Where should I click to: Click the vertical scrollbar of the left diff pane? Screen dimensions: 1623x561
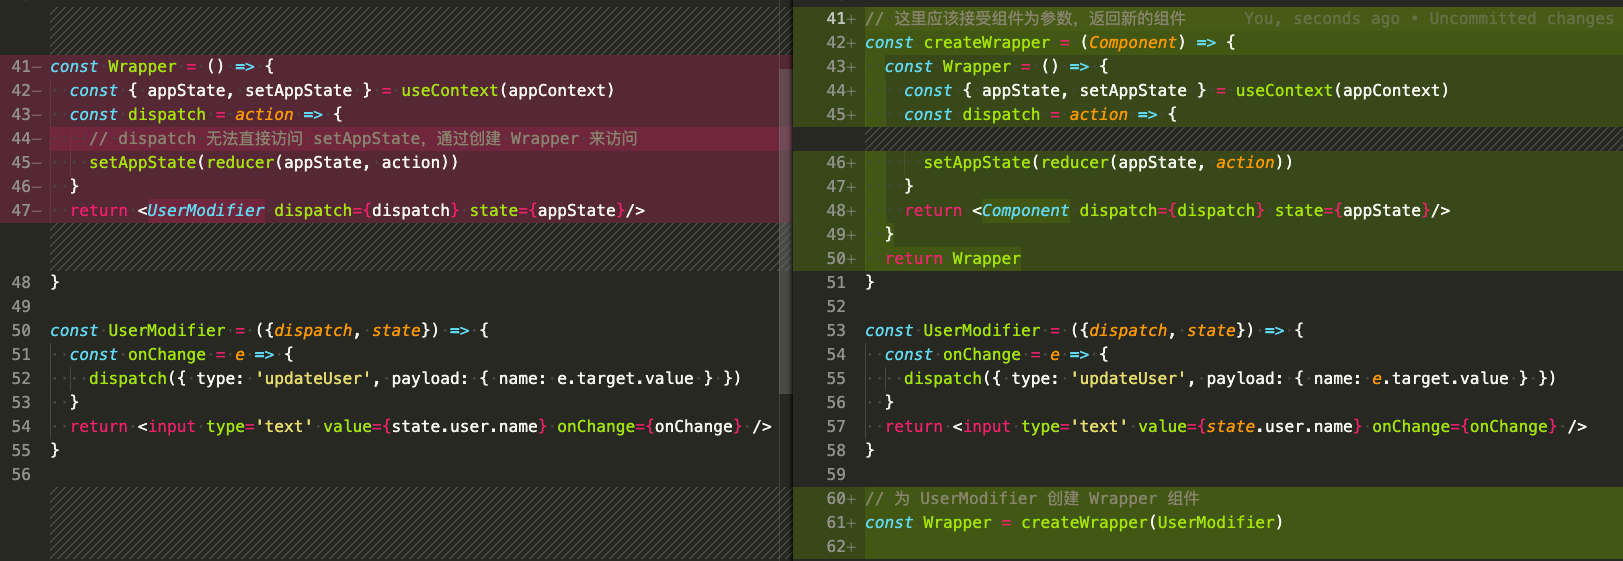coord(785,230)
